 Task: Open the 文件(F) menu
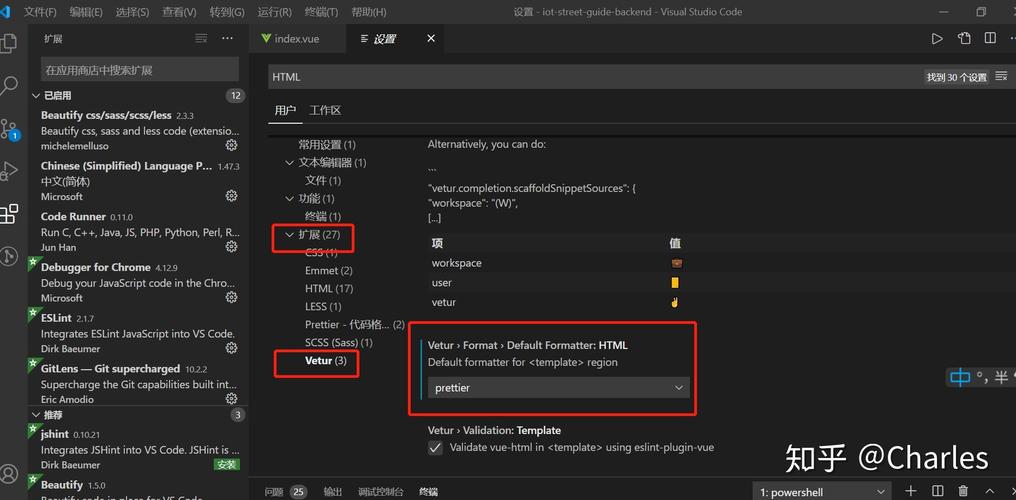click(x=40, y=12)
